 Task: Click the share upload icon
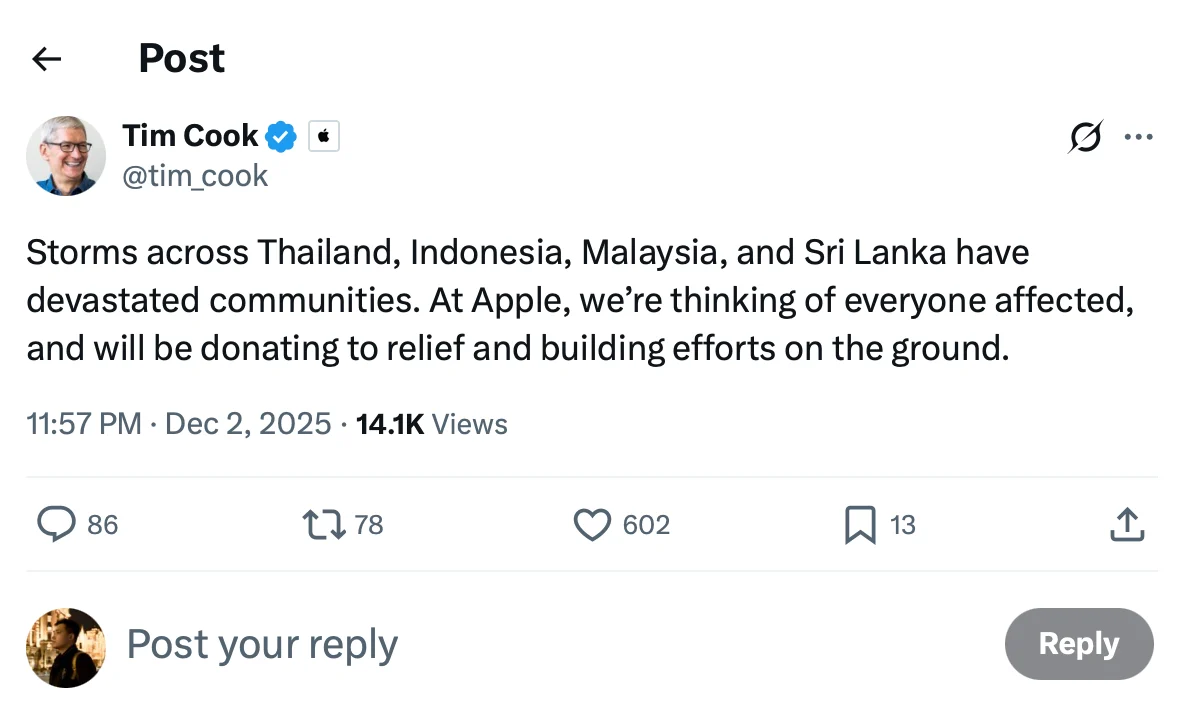(x=1127, y=524)
